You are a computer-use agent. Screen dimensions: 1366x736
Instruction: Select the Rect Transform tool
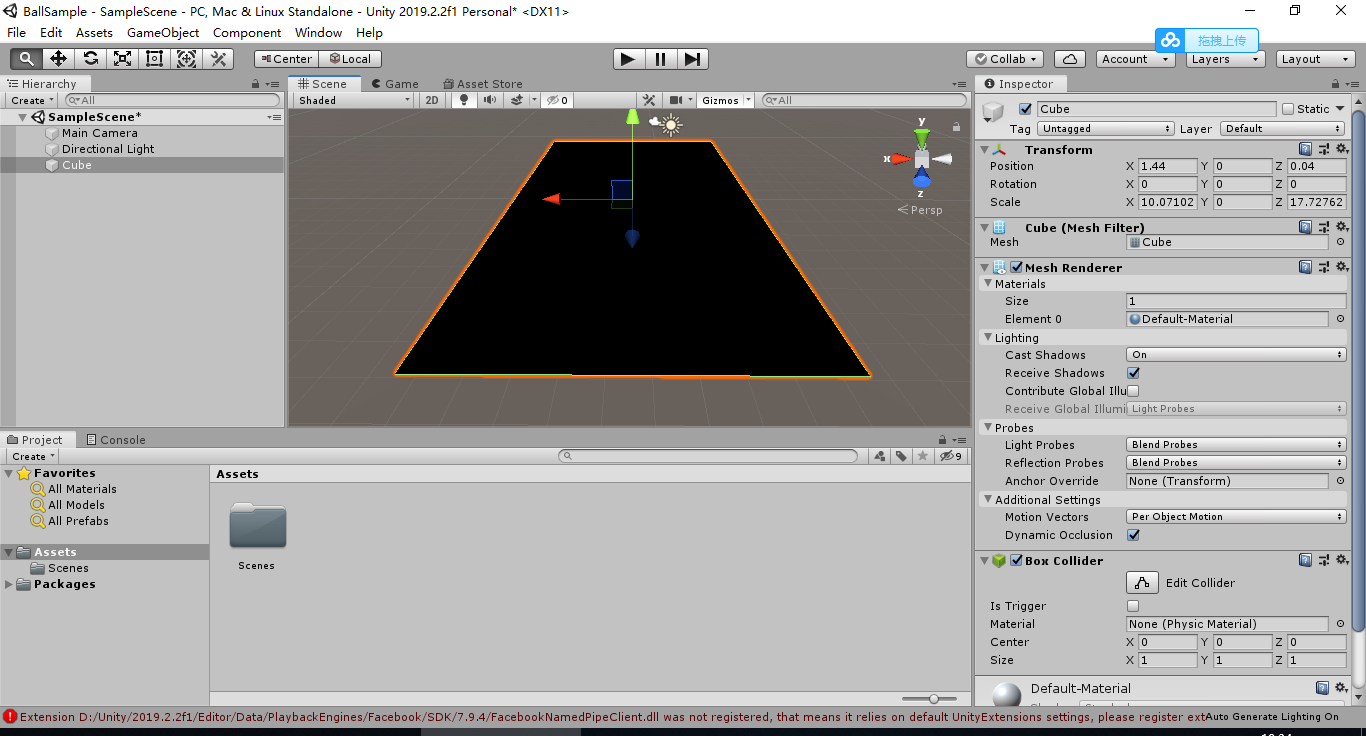[154, 58]
